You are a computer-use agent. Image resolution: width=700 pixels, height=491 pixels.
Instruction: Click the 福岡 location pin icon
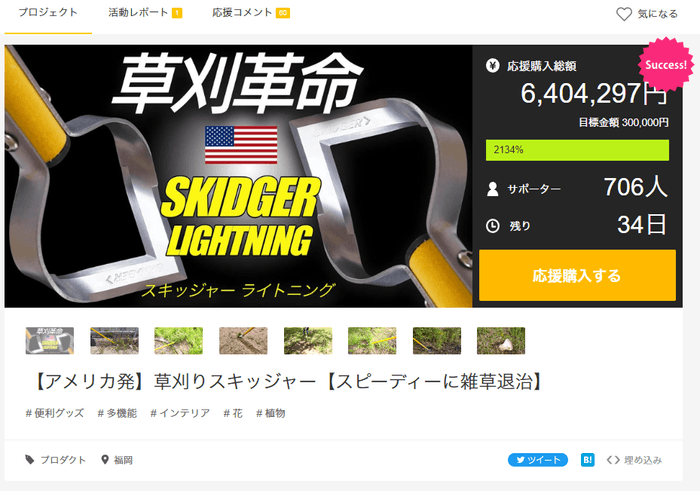pyautogui.click(x=105, y=459)
